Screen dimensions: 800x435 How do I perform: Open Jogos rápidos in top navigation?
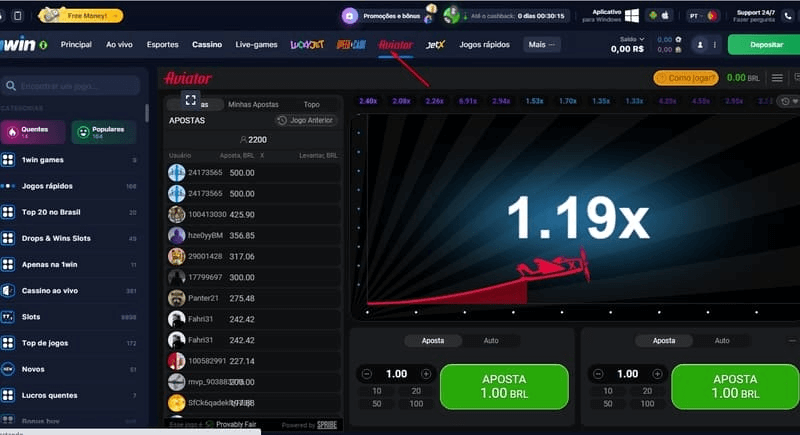484,44
